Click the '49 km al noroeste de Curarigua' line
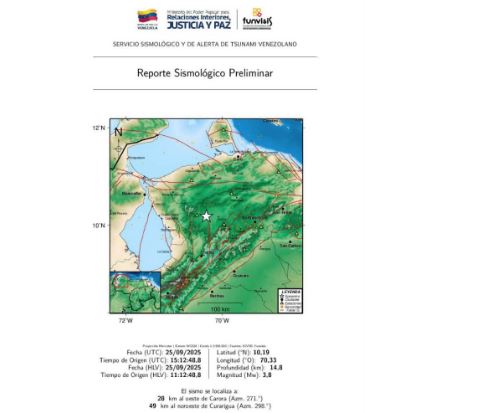The height and width of the screenshot is (413, 495). coord(210,406)
